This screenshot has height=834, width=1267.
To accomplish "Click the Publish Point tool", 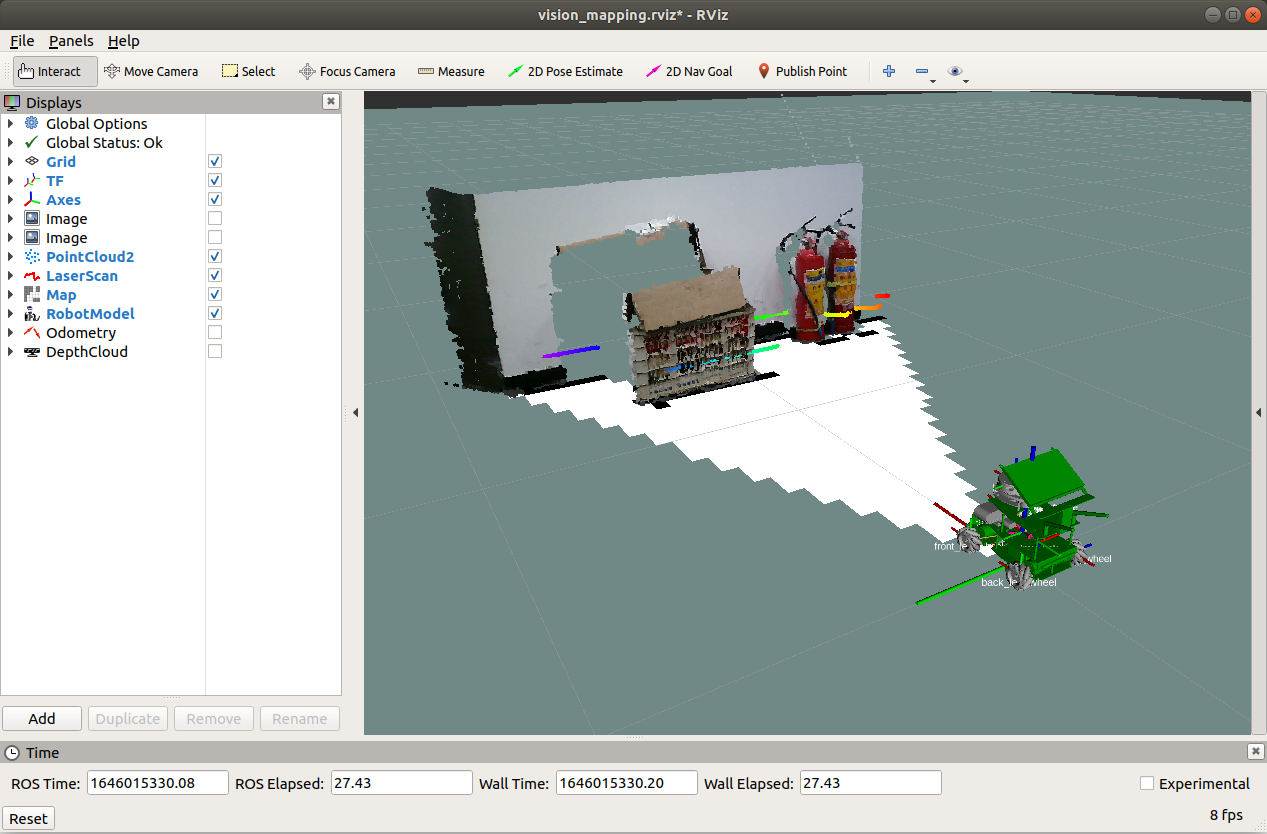I will pyautogui.click(x=802, y=72).
